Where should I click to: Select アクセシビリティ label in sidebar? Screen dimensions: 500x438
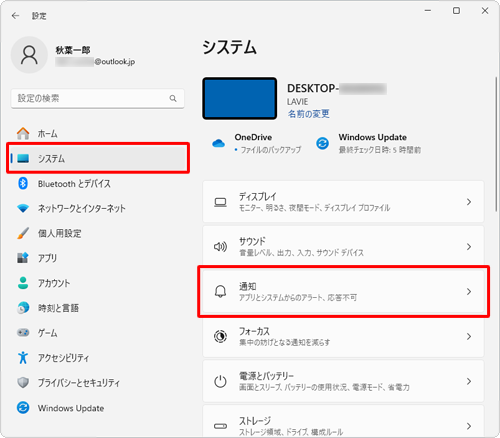pos(63,358)
